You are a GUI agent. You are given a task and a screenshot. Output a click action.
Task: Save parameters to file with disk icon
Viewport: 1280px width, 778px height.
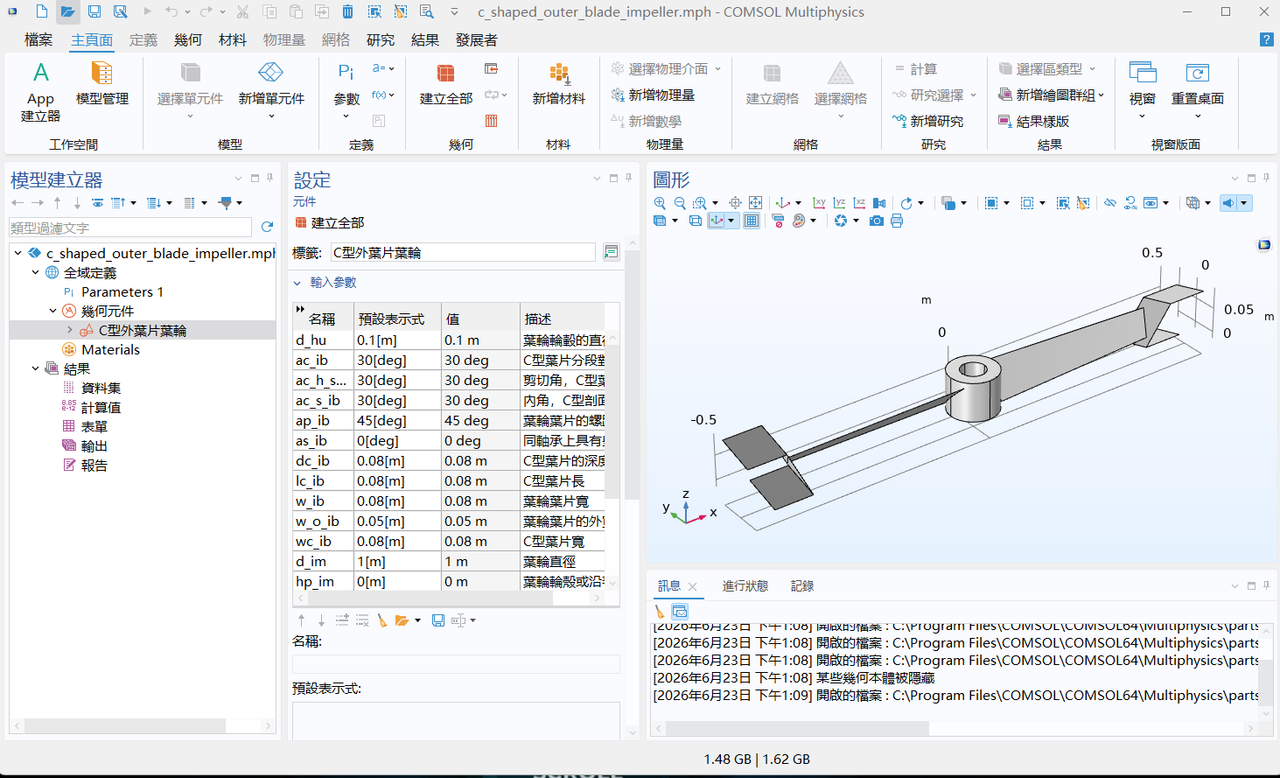pyautogui.click(x=438, y=621)
